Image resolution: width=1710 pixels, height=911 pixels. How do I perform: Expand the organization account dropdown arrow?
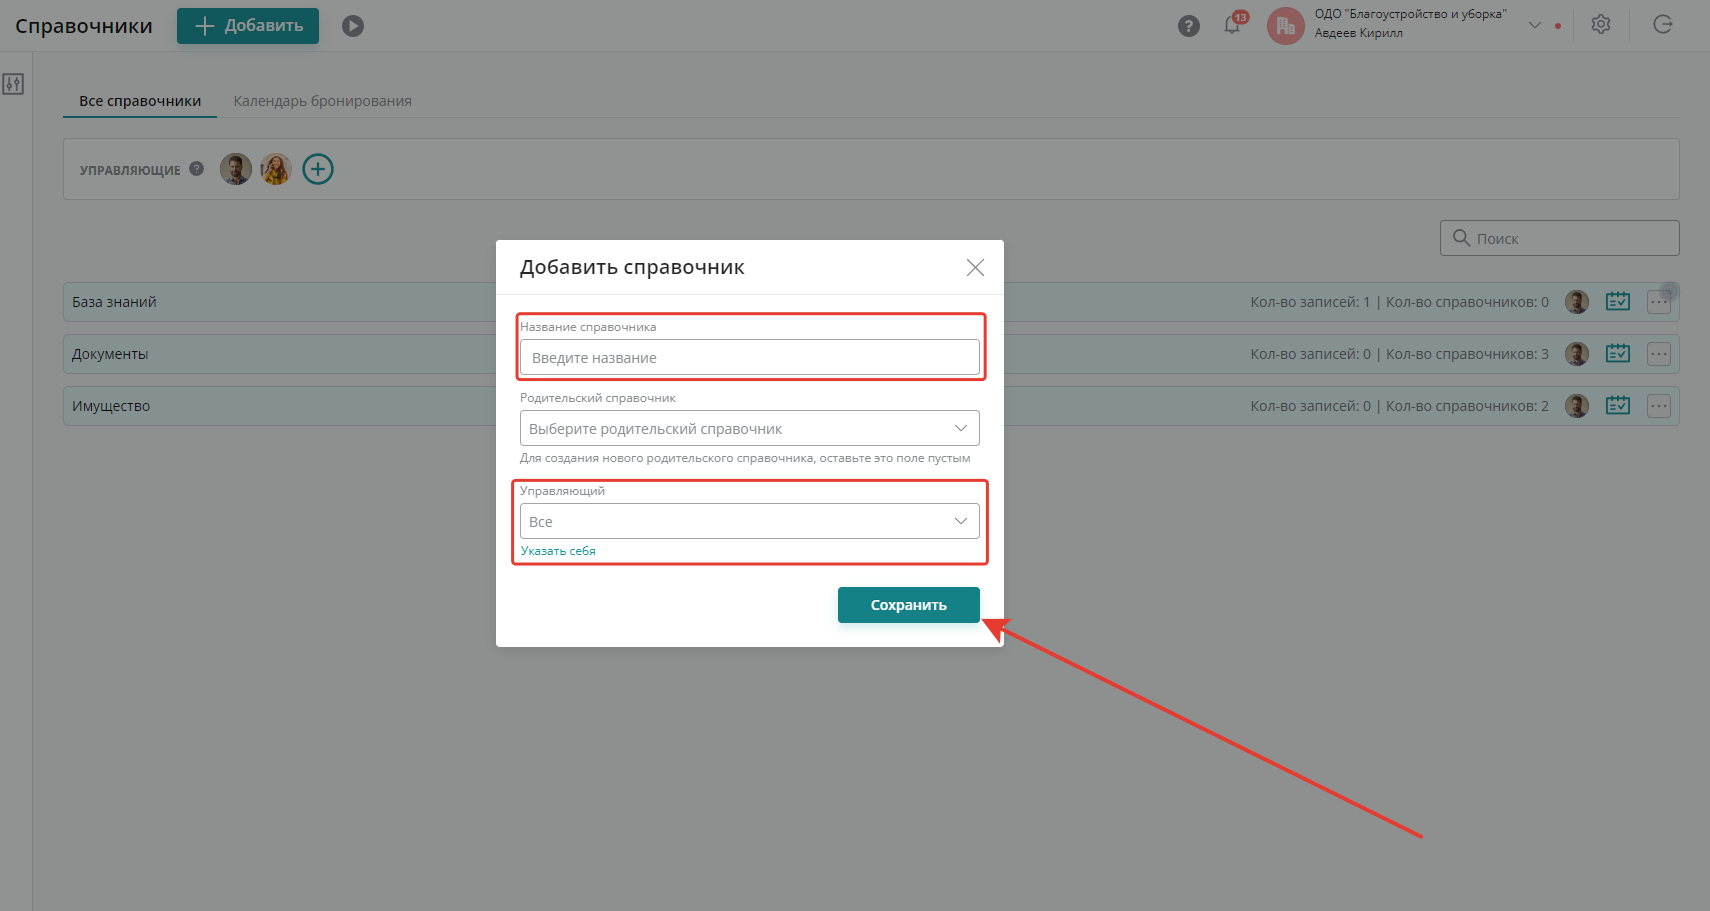1535,25
